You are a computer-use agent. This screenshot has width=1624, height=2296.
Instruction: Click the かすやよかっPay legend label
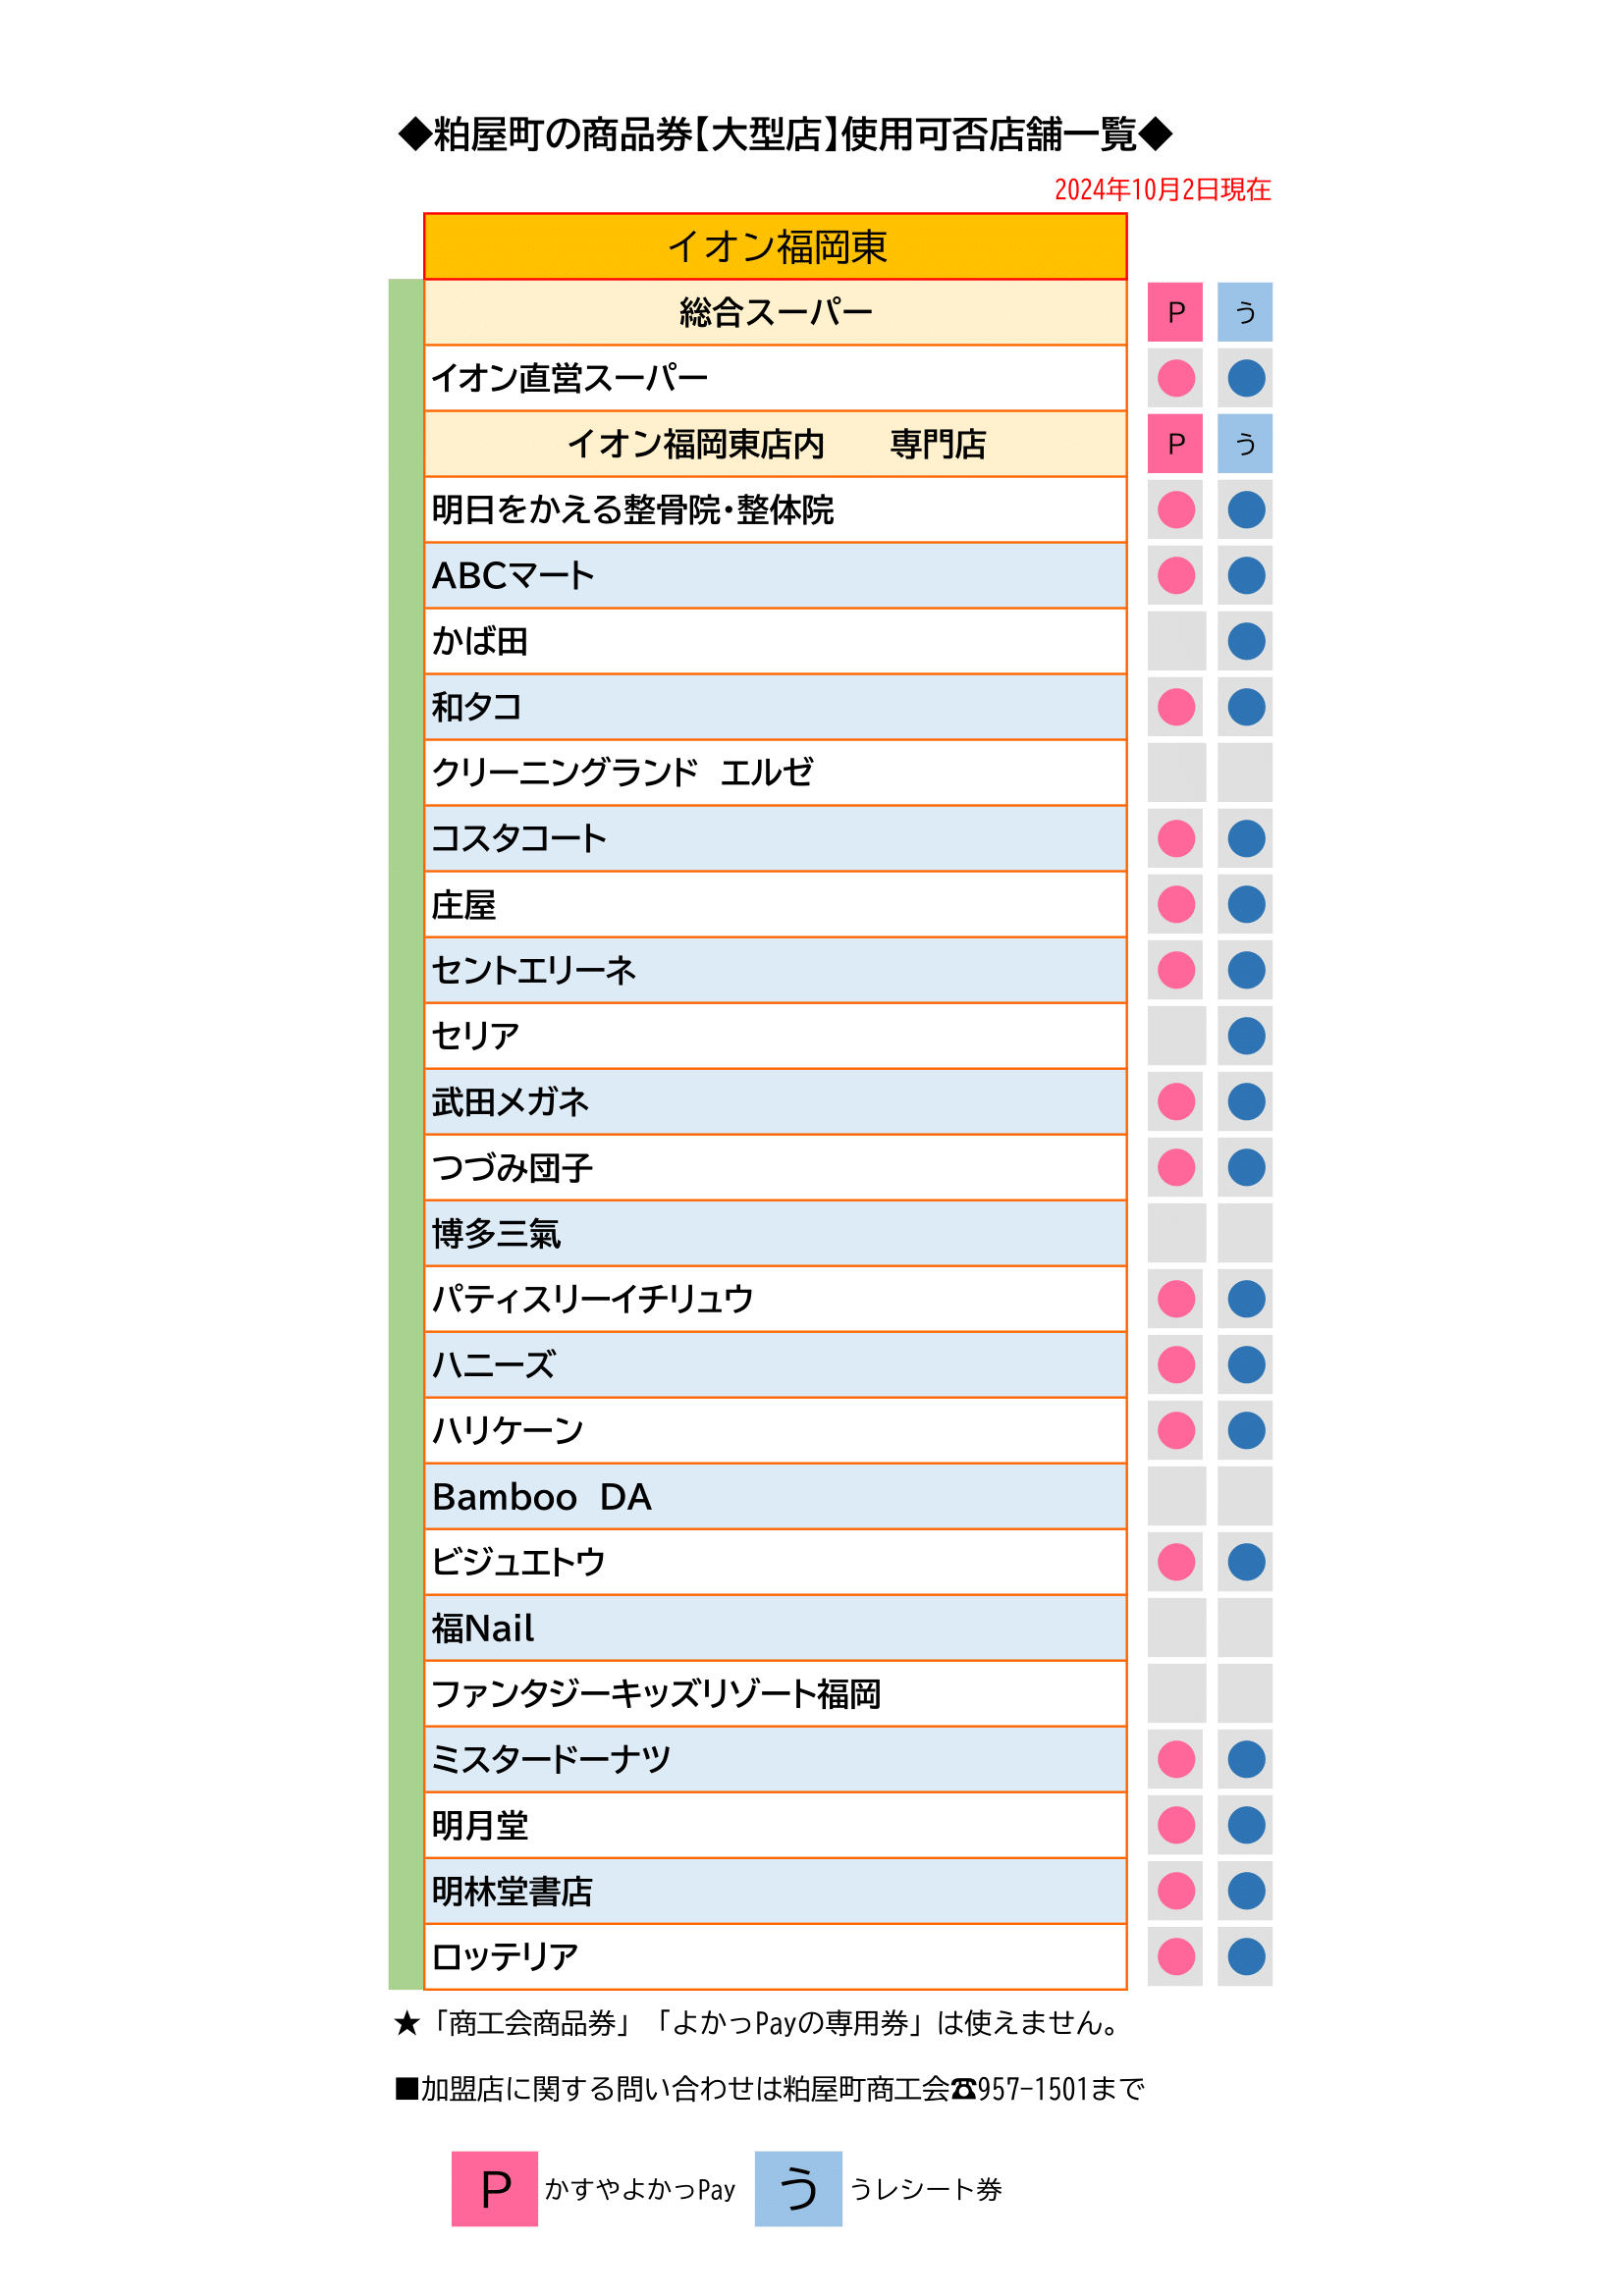coord(640,2190)
